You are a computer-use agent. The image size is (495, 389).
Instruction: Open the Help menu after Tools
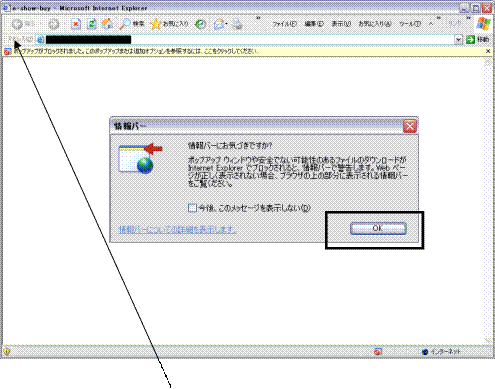[431, 24]
